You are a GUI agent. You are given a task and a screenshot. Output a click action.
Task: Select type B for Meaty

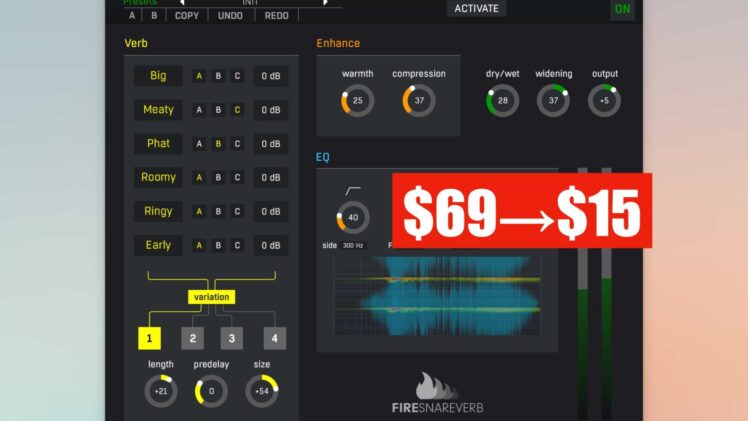click(218, 110)
